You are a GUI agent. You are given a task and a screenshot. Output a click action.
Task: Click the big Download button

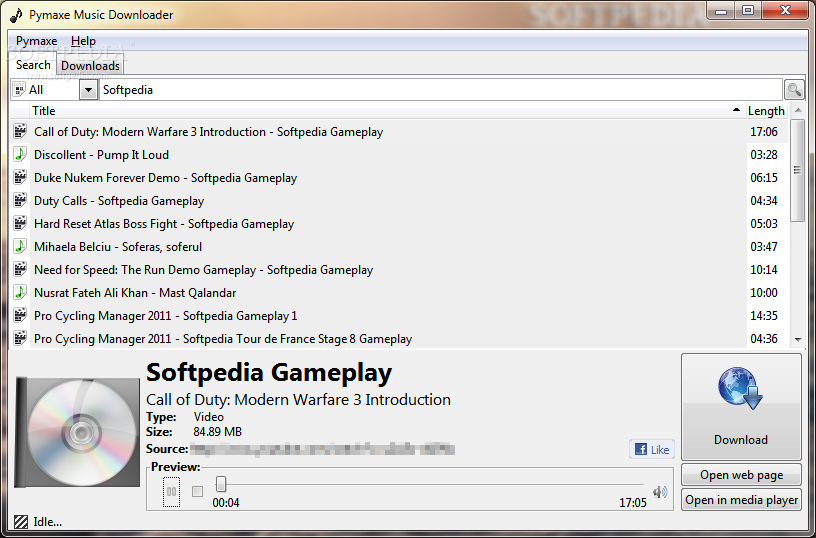pyautogui.click(x=741, y=406)
